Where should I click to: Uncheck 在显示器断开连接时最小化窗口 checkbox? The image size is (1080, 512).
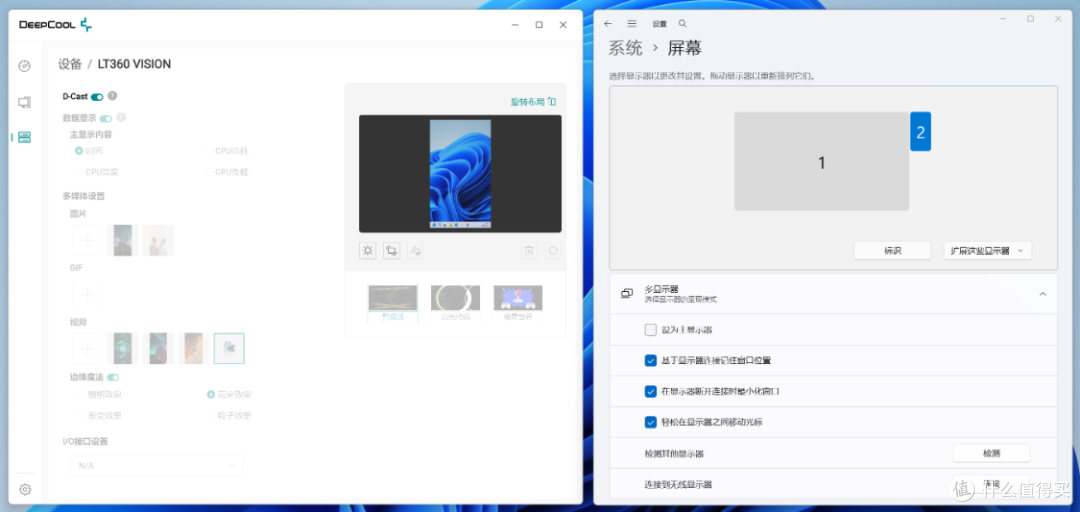651,391
